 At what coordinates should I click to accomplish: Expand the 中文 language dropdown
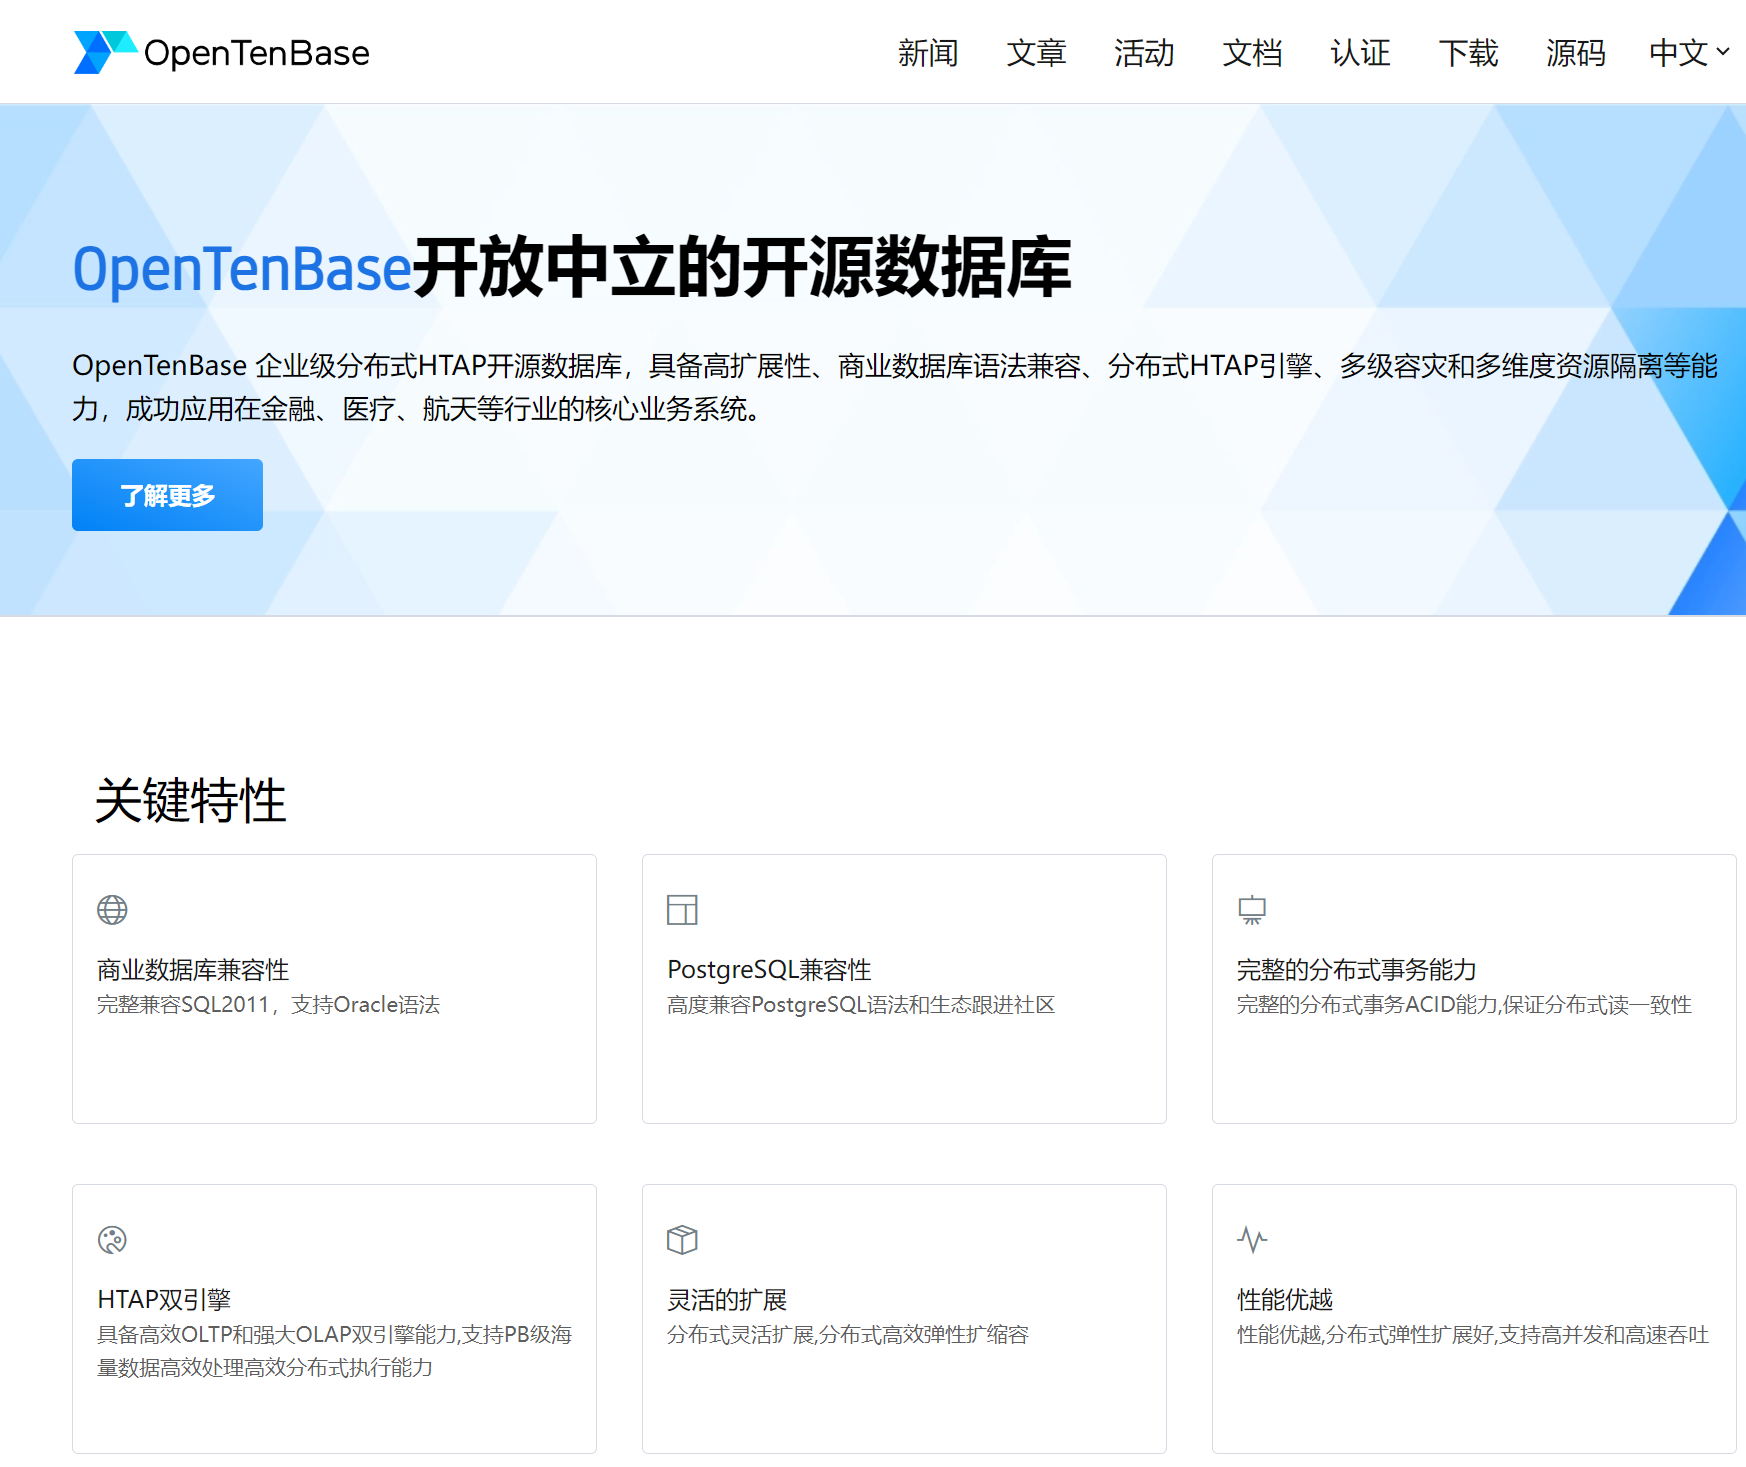pyautogui.click(x=1689, y=53)
